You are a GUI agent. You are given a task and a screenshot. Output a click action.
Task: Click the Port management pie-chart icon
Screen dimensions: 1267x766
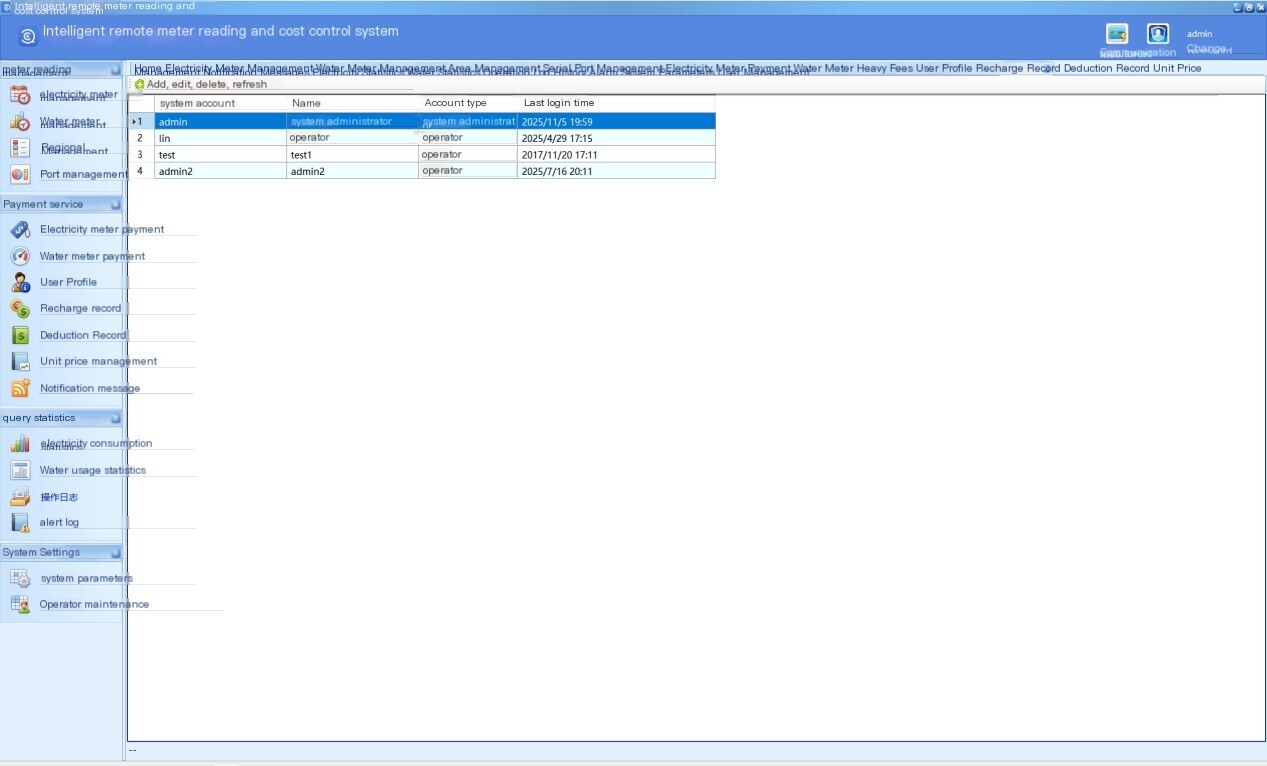(20, 174)
